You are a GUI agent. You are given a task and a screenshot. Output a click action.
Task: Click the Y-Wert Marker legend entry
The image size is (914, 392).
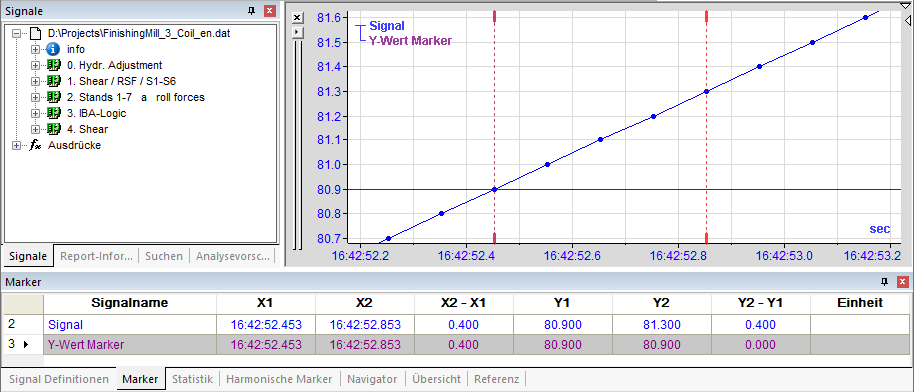pos(411,41)
